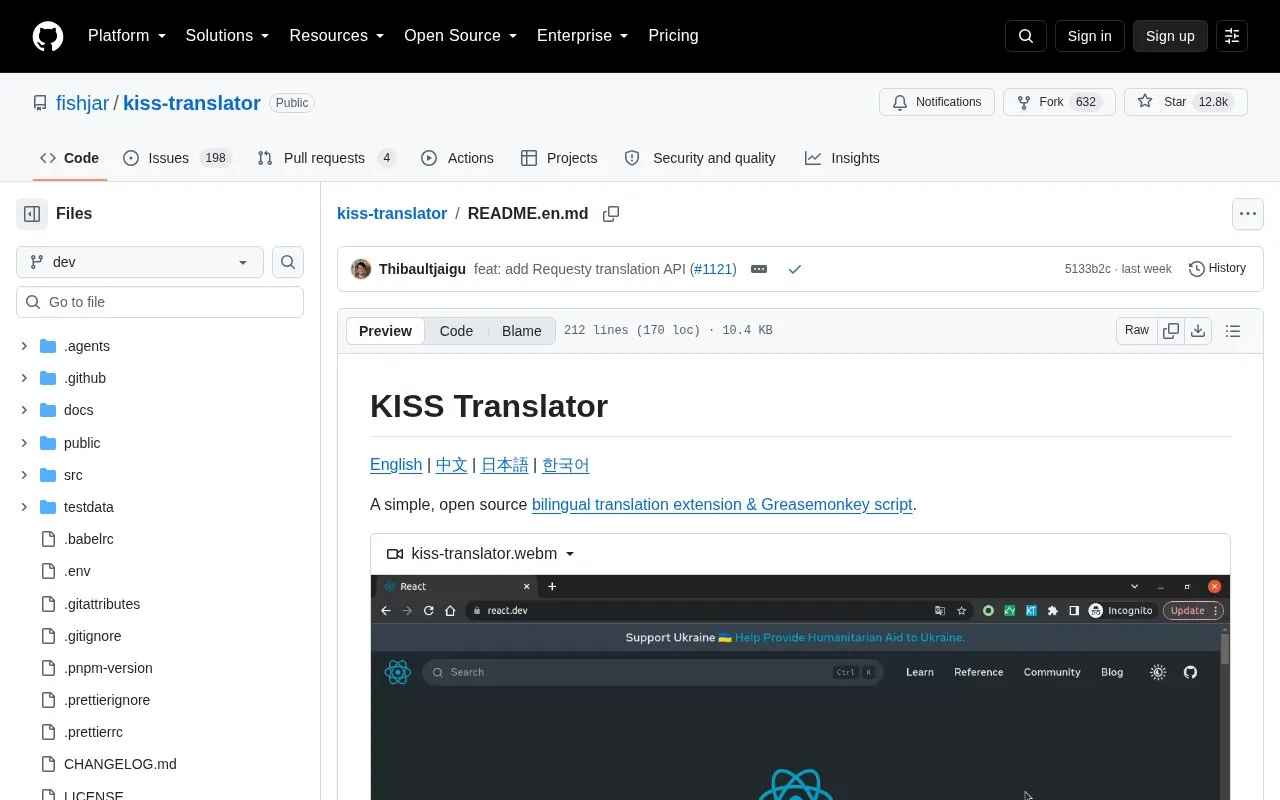Search files using the magnifier button
The height and width of the screenshot is (800, 1280).
coord(288,262)
